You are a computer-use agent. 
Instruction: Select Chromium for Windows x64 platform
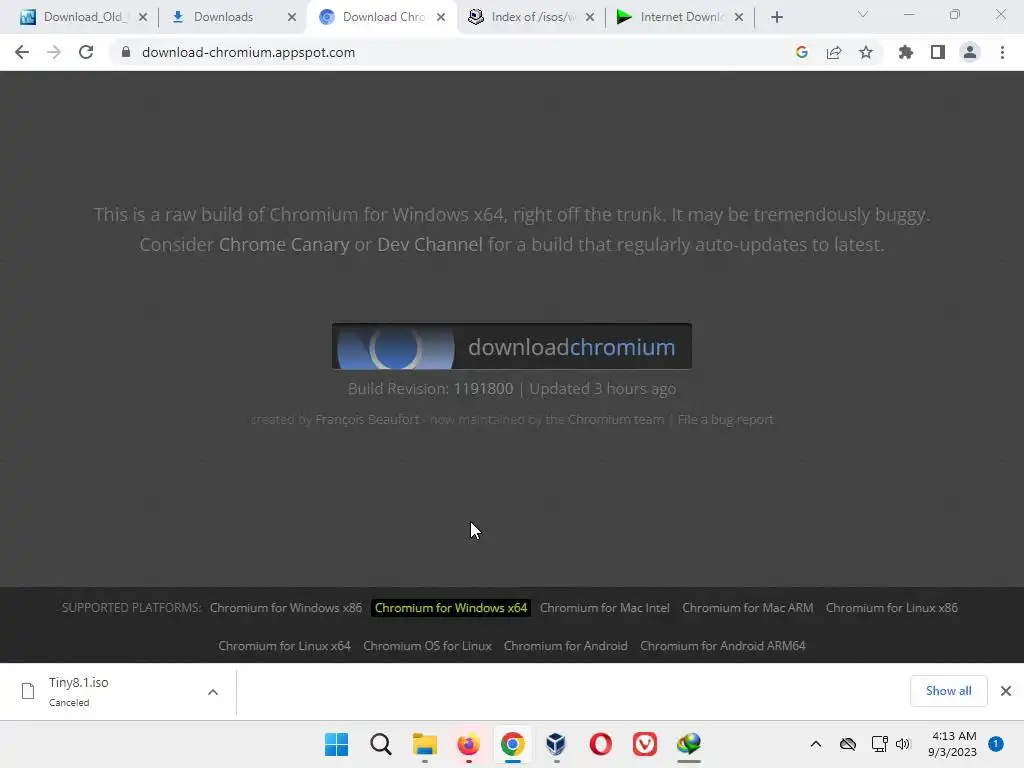(451, 607)
